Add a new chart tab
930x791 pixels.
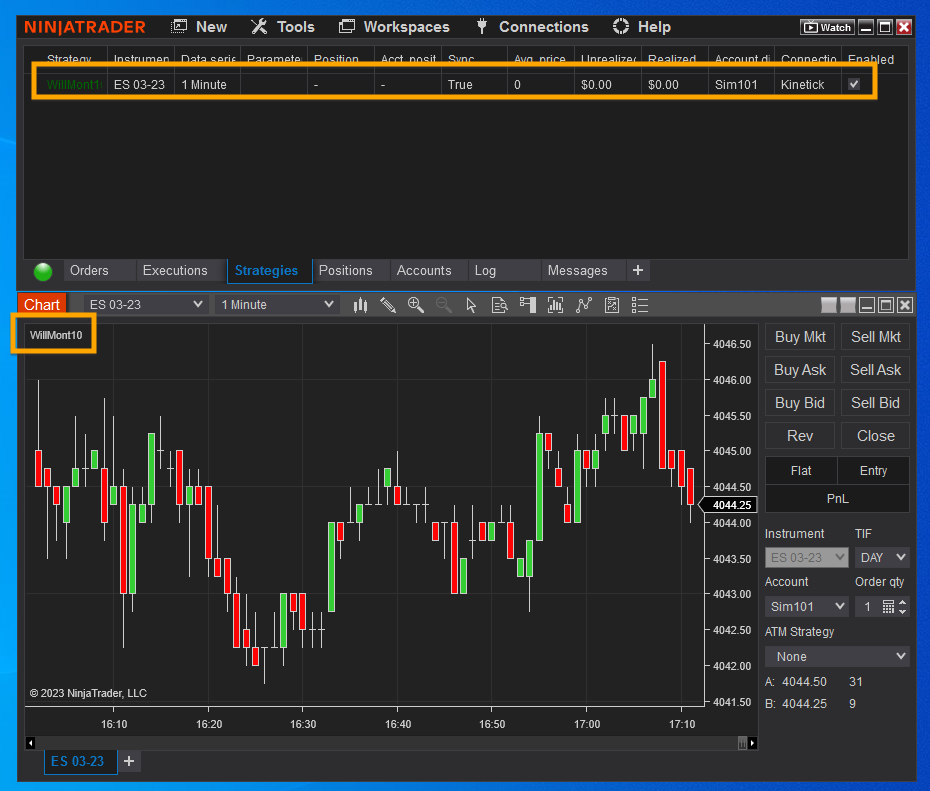(129, 761)
